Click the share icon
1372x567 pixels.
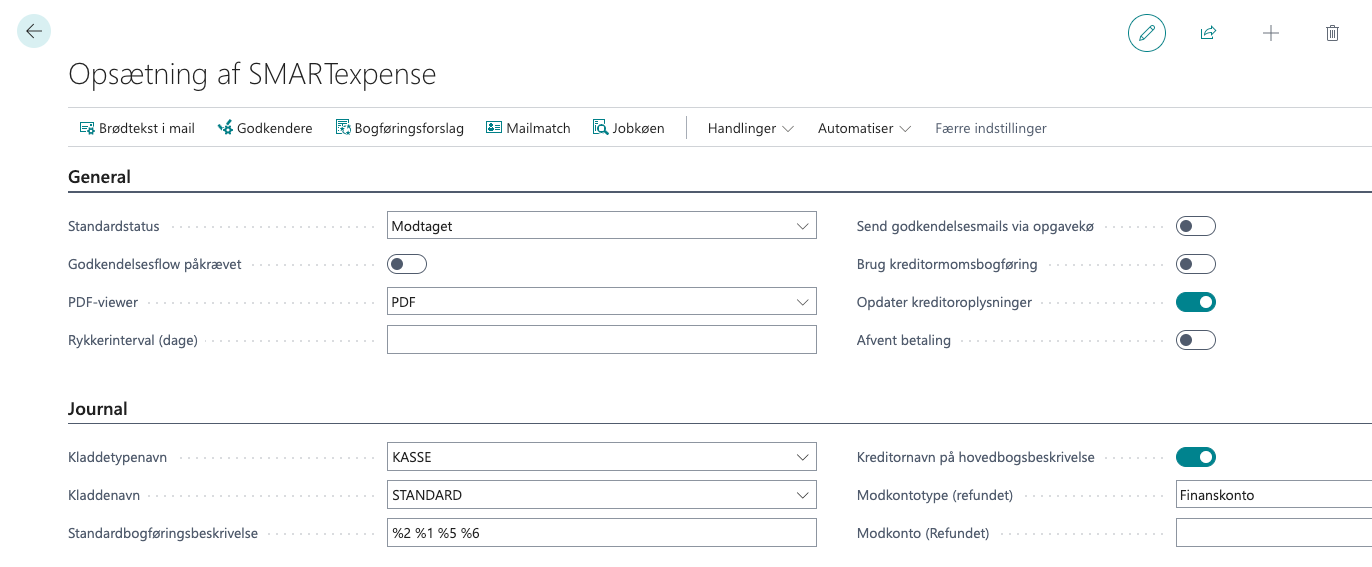coord(1208,33)
